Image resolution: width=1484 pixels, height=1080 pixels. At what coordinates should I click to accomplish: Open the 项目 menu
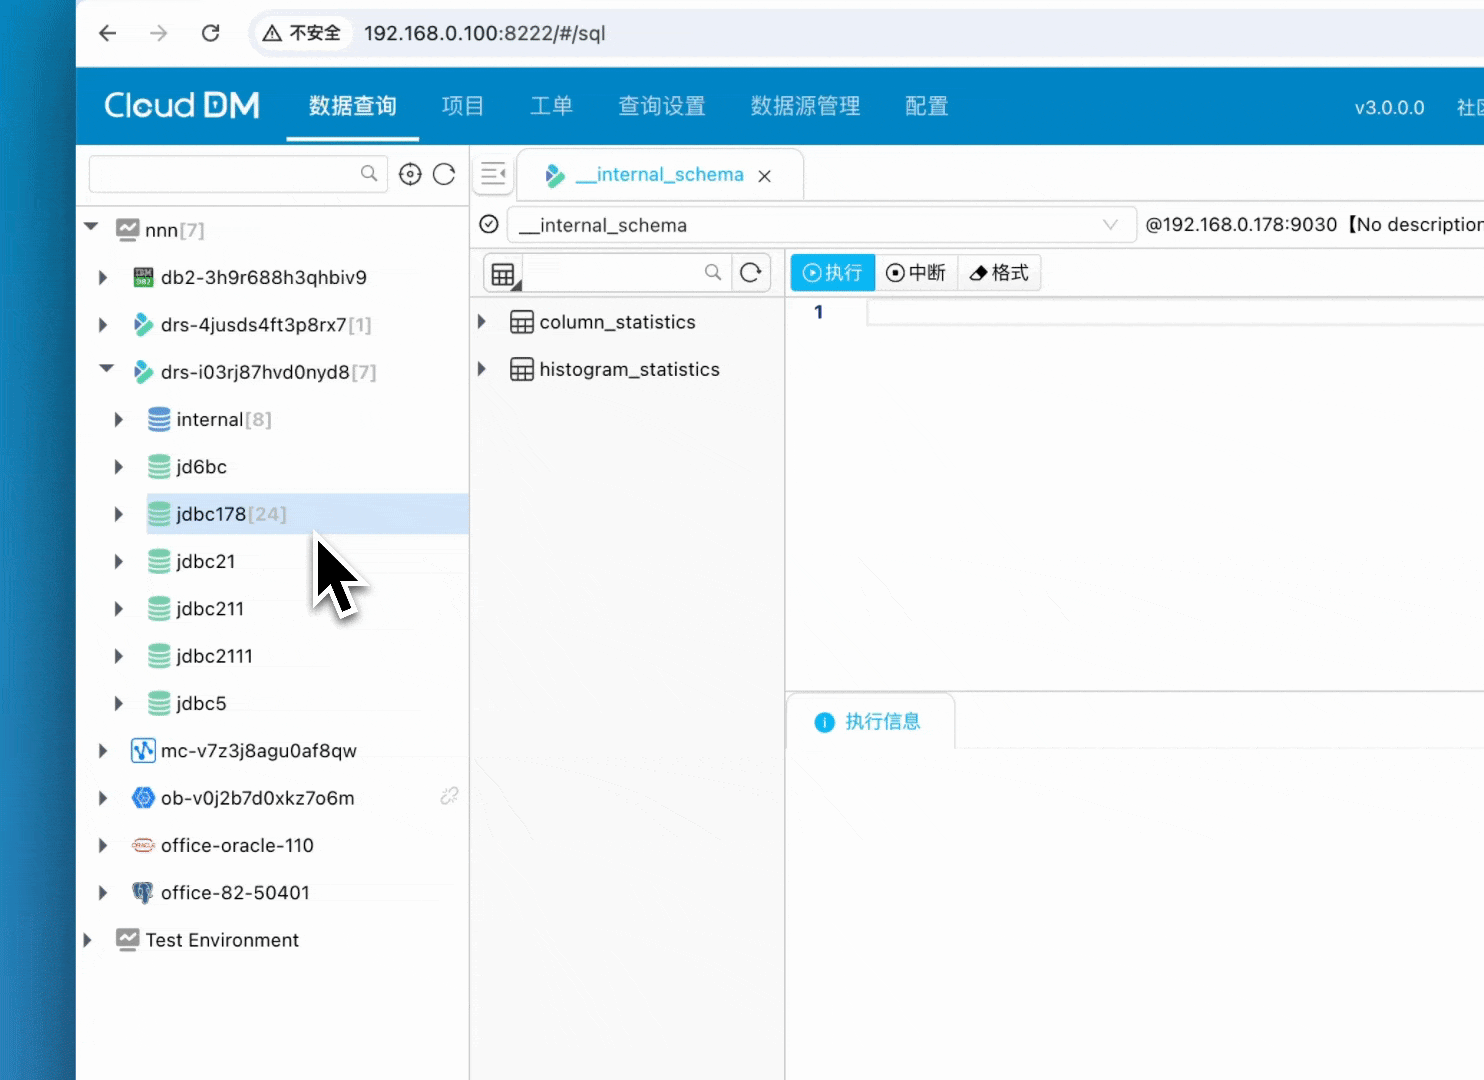click(463, 106)
